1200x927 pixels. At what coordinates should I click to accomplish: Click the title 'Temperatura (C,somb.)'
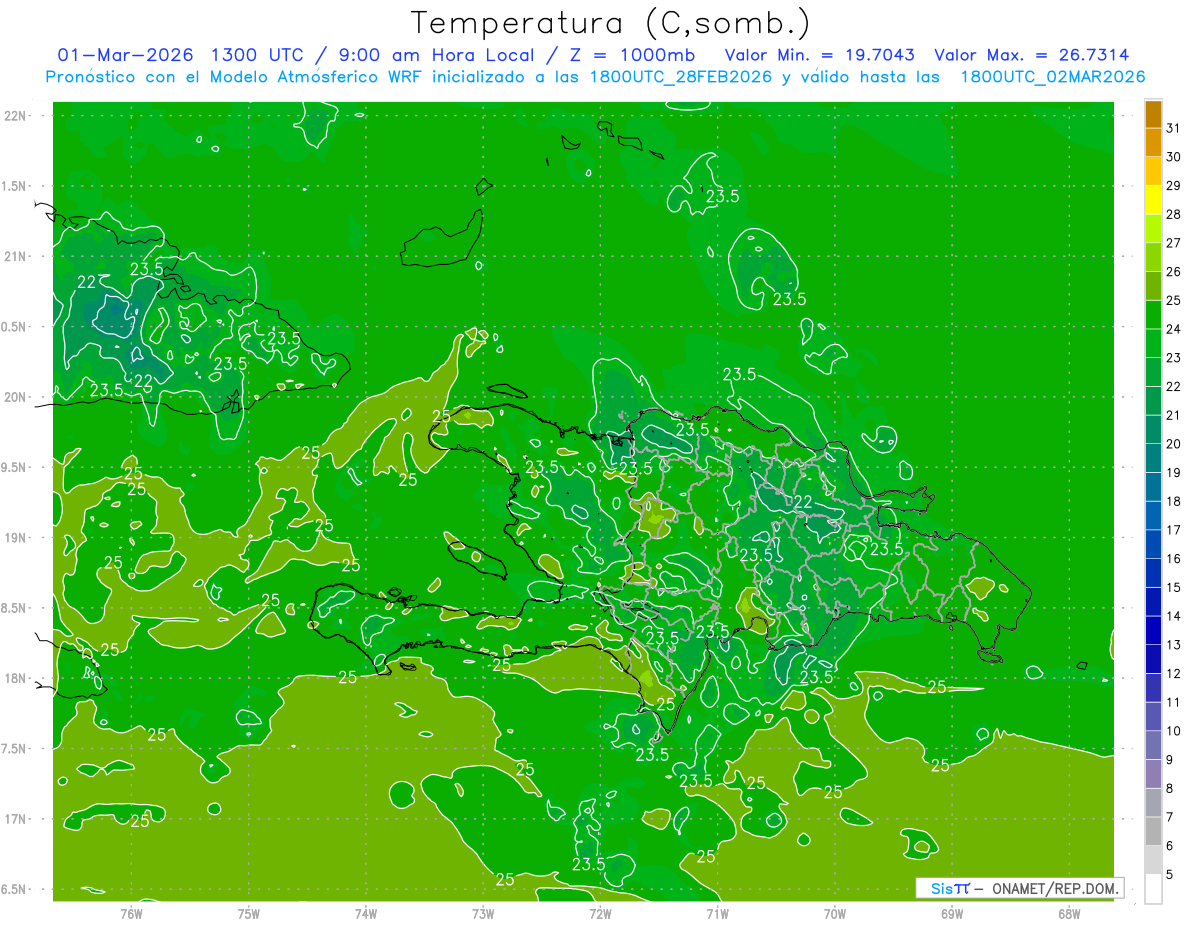611,23
